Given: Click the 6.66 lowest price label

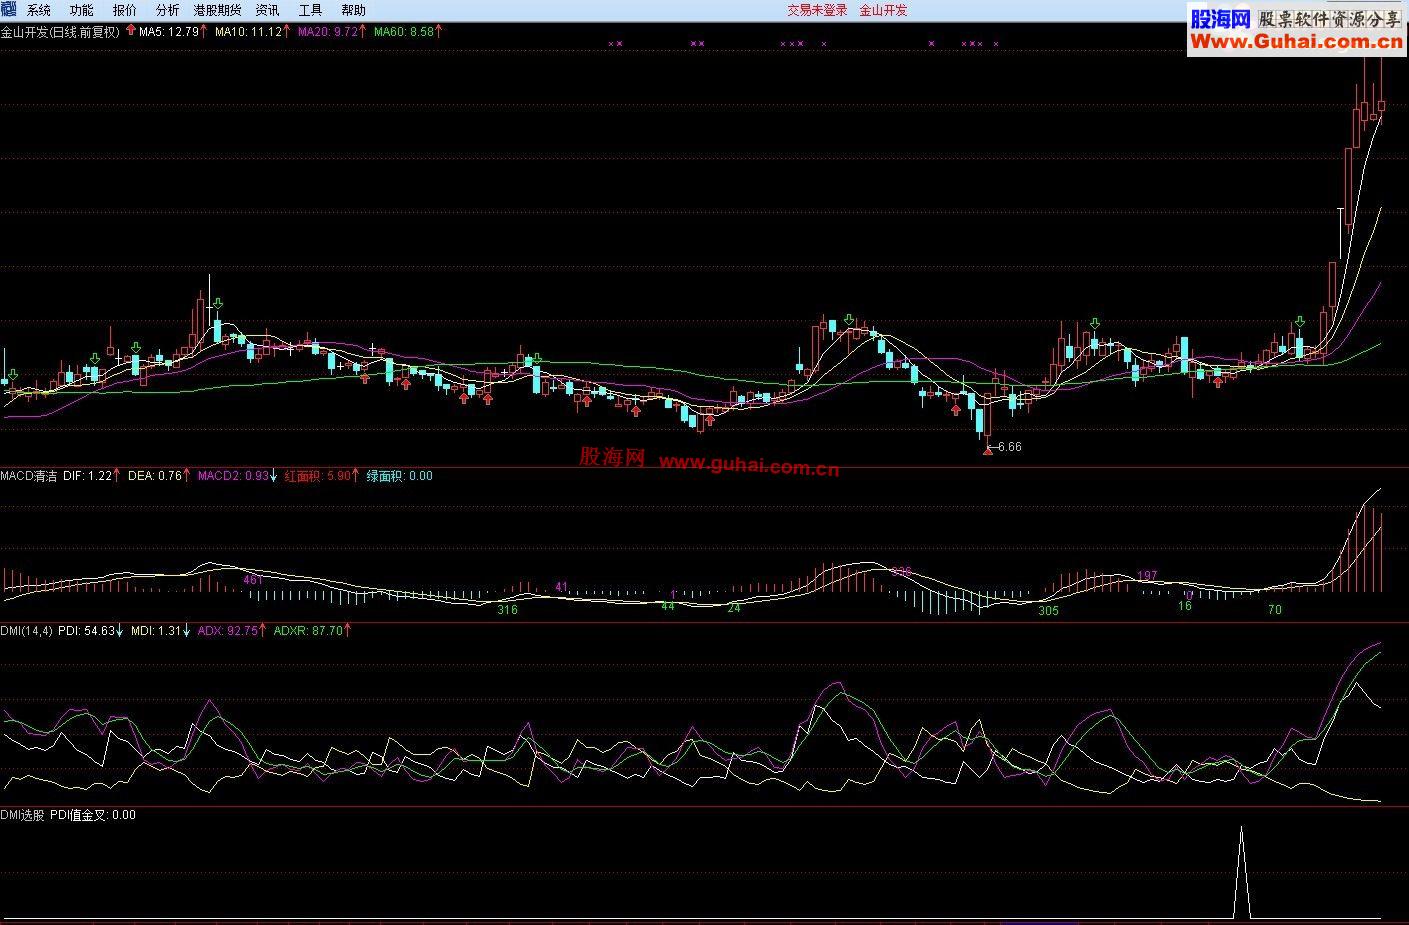Looking at the screenshot, I should coord(1010,447).
